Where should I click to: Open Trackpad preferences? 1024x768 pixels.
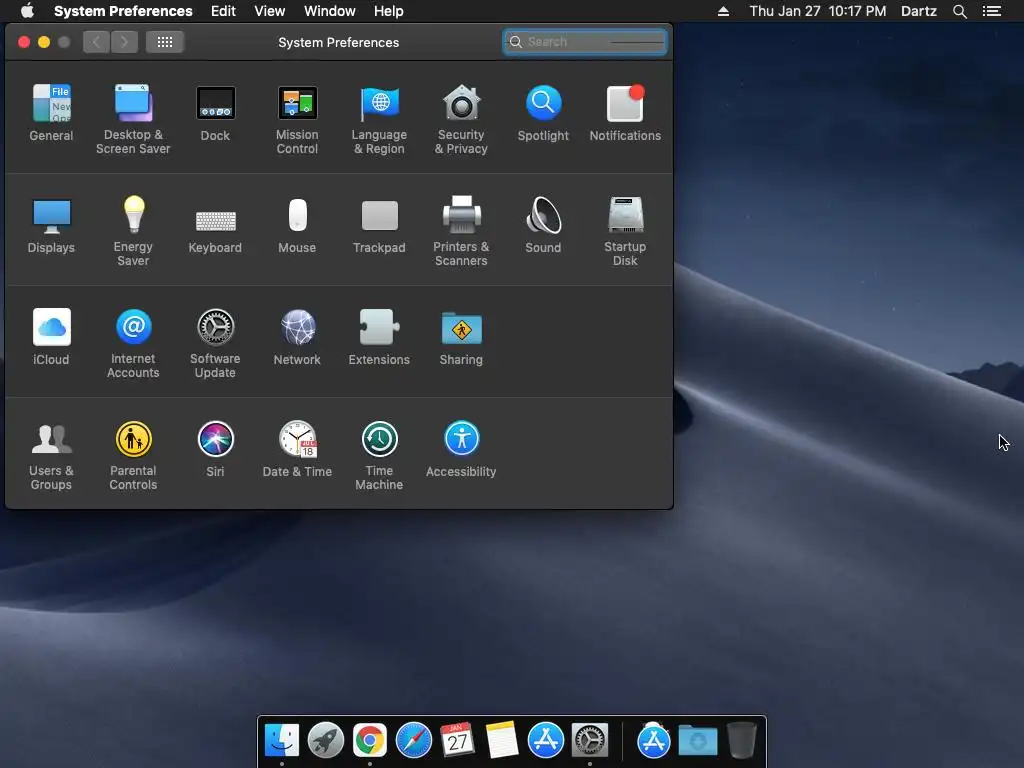379,225
